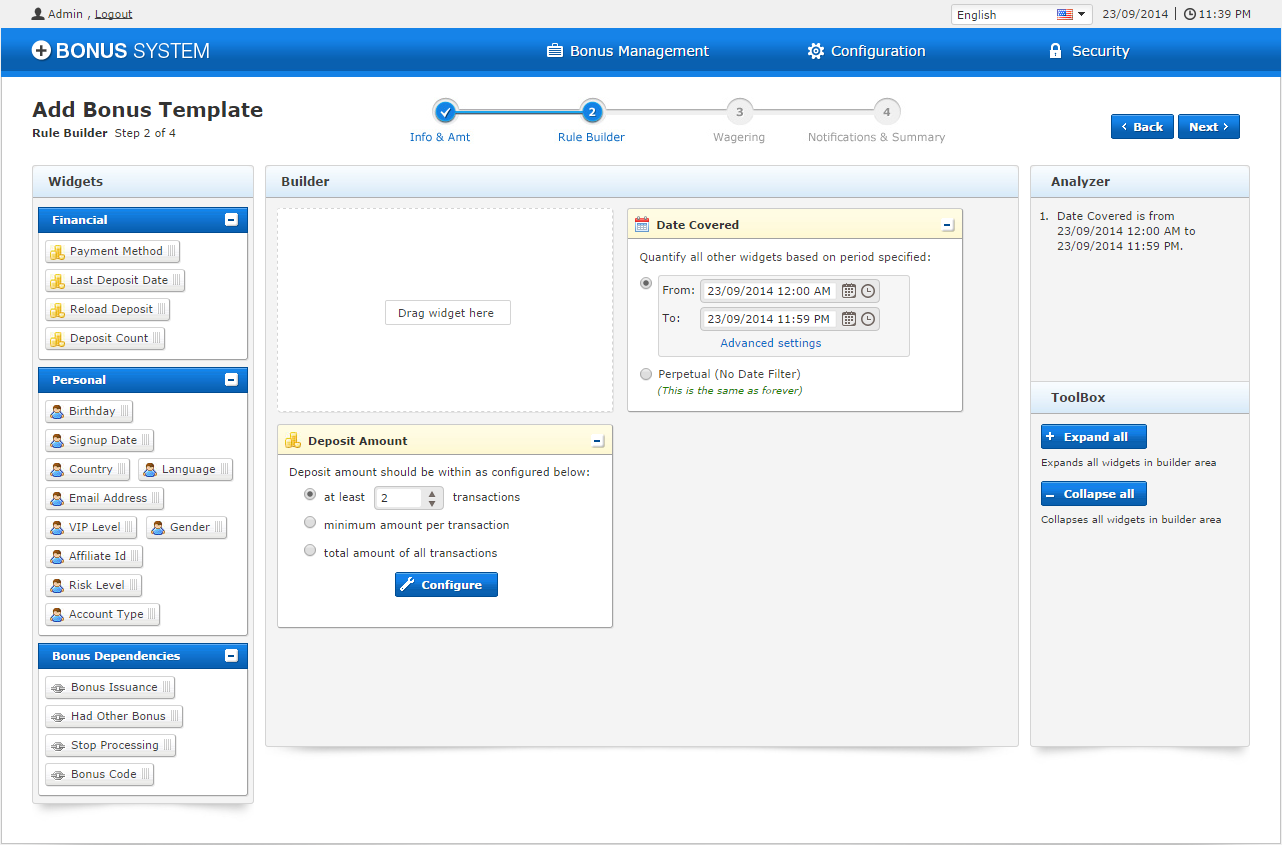Click the Configure button
This screenshot has width=1282, height=845.
tap(446, 585)
